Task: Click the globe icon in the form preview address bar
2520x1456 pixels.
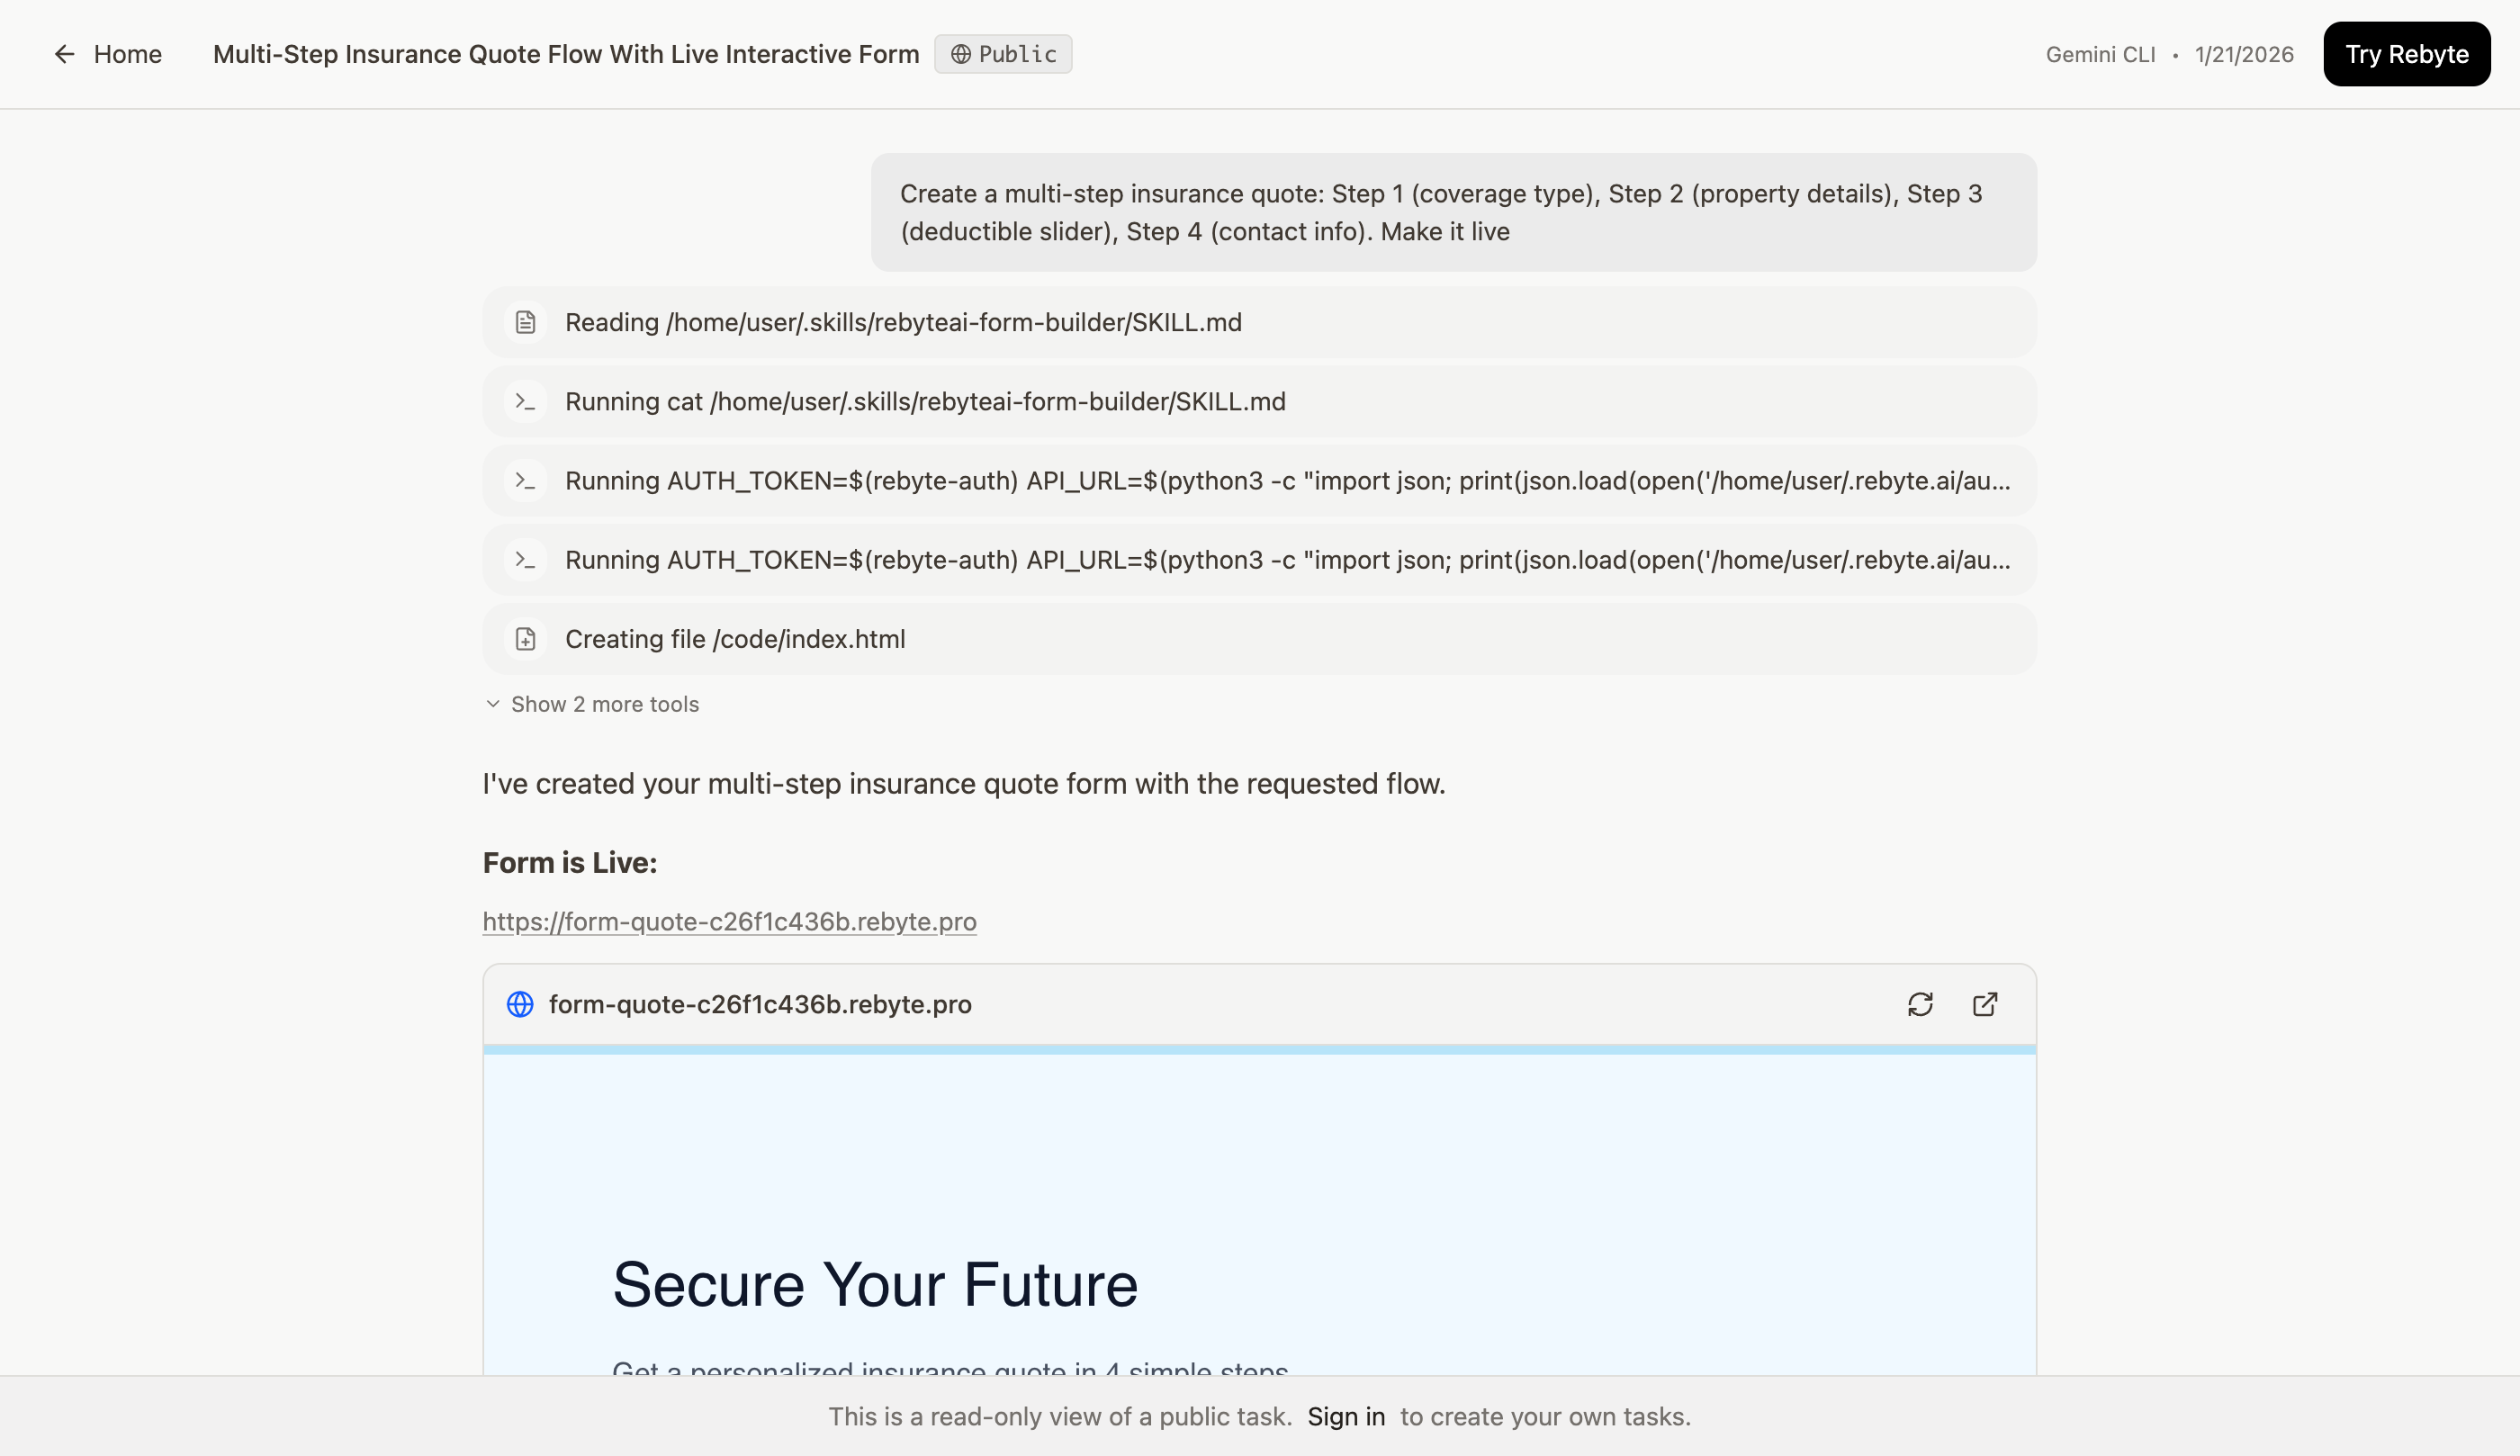Action: [520, 1004]
